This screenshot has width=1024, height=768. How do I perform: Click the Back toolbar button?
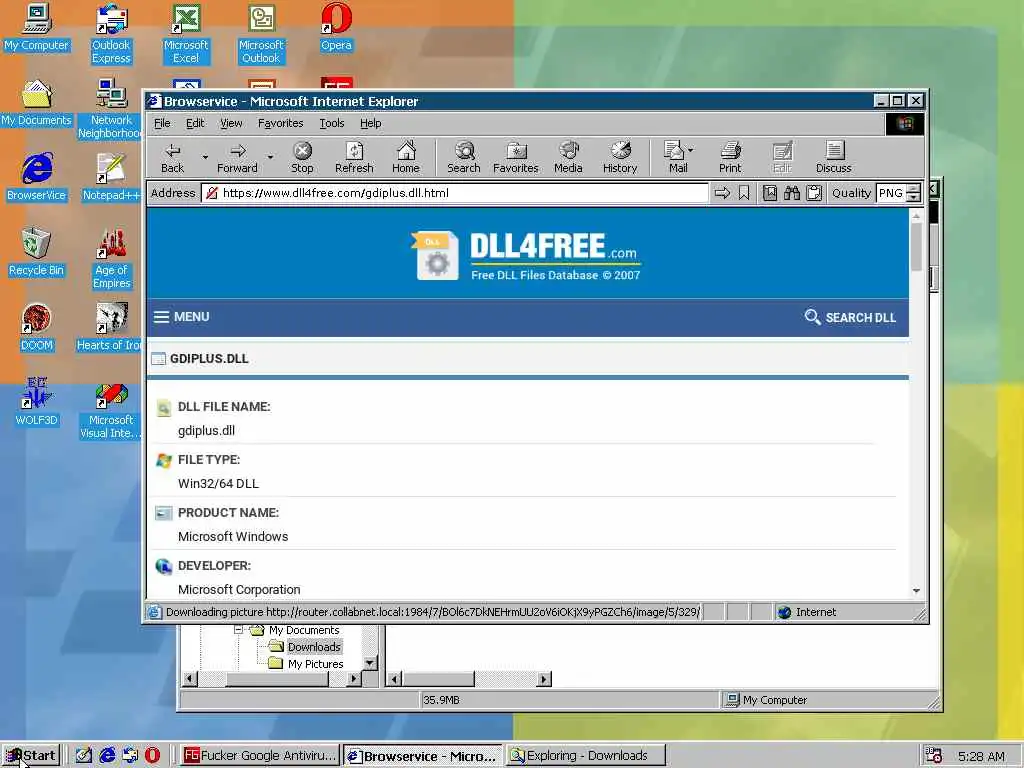pyautogui.click(x=172, y=158)
